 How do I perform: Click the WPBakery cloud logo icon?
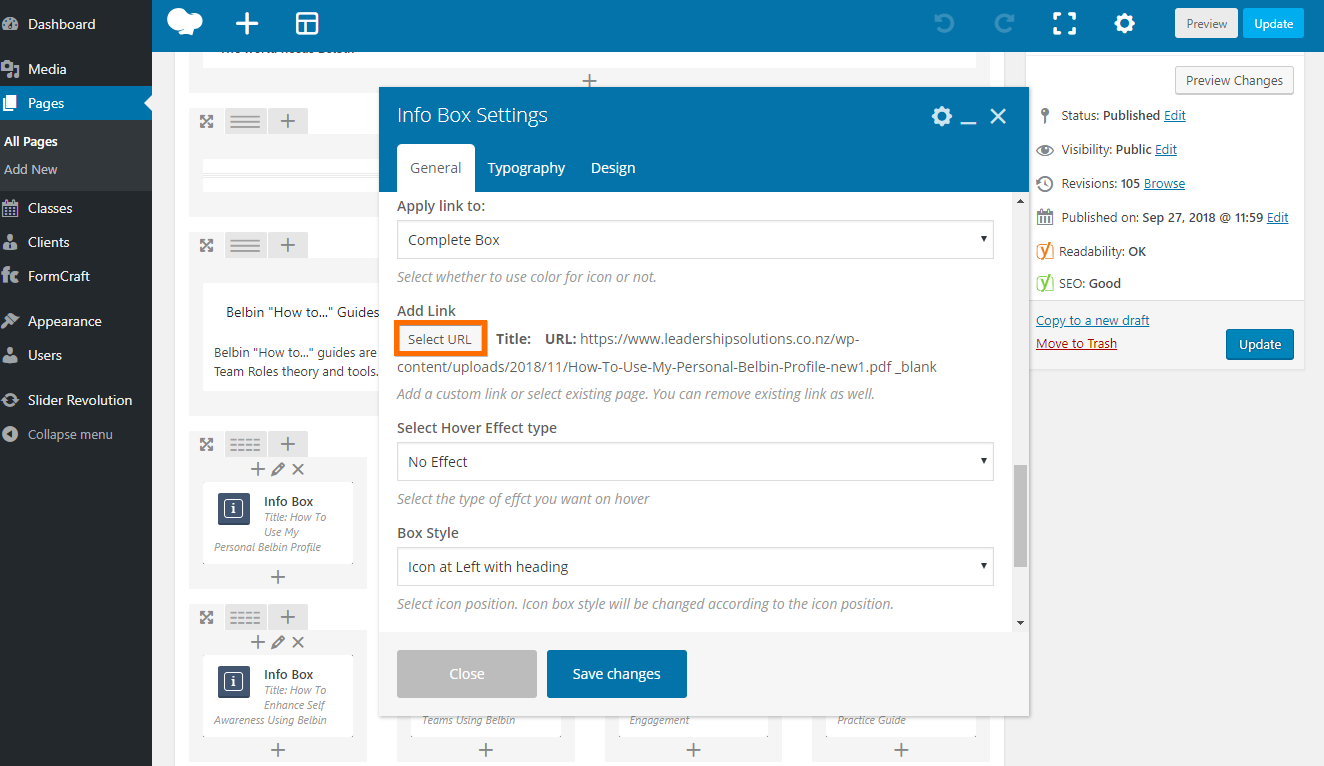[185, 22]
